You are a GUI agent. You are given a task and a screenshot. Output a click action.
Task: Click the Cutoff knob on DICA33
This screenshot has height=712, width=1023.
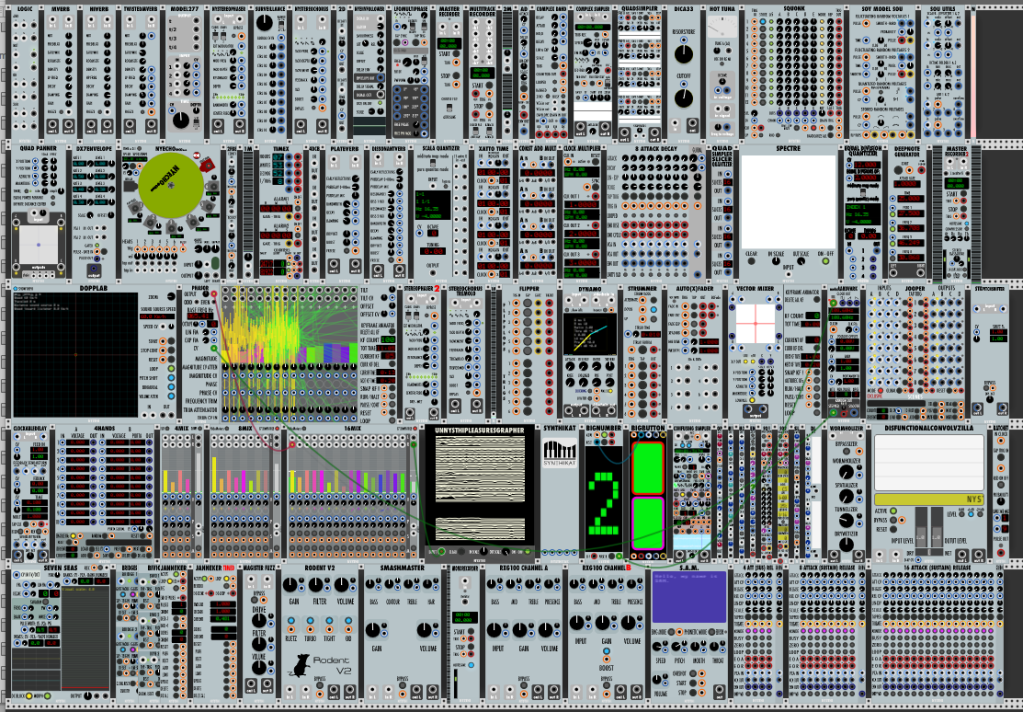click(684, 97)
